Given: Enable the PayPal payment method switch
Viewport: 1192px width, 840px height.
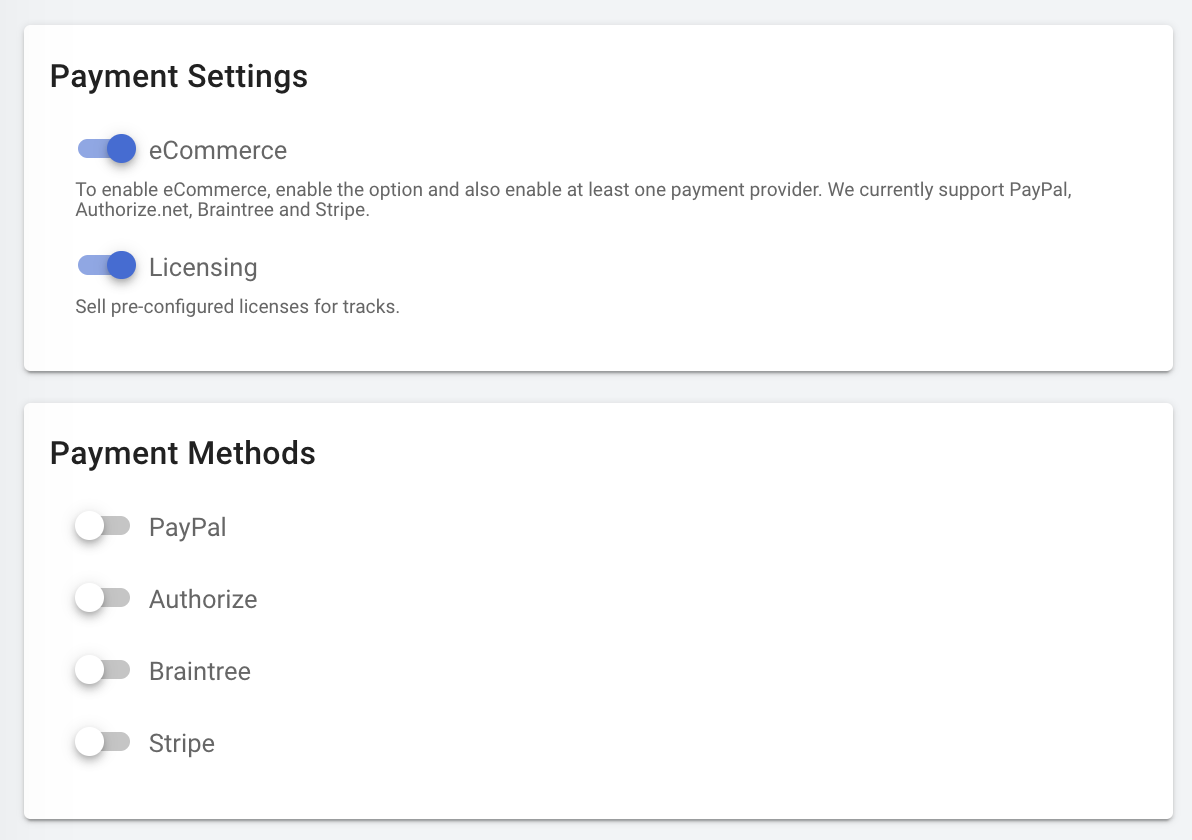Looking at the screenshot, I should [x=103, y=526].
